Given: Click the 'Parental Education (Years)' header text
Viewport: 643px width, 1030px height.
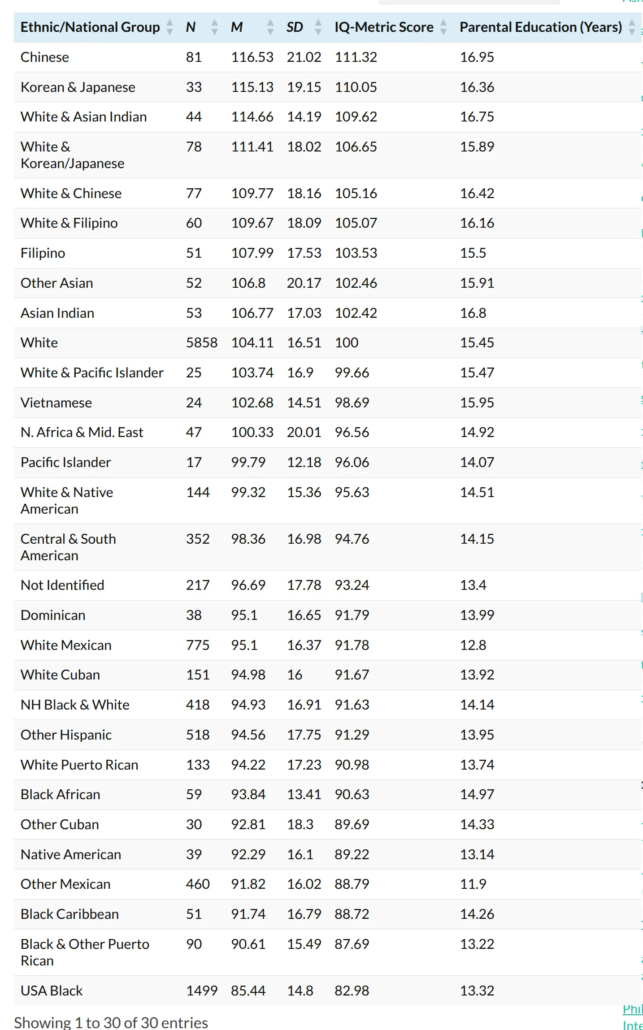Looking at the screenshot, I should coord(540,27).
